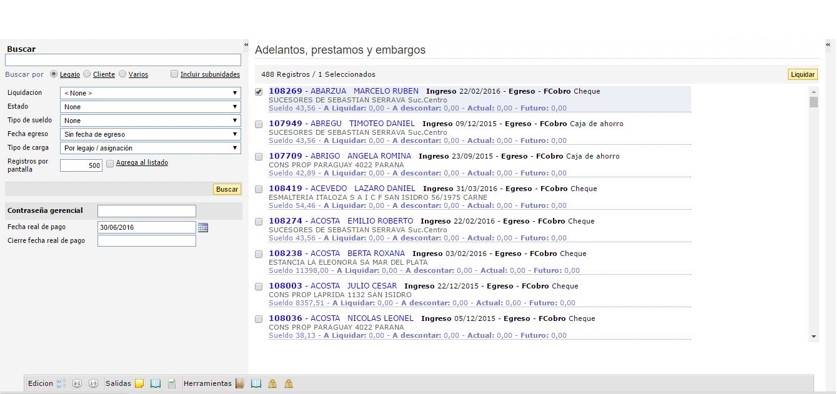Click 'Adelantos, prestamos y embargos' heading
The image size is (837, 394).
[340, 50]
